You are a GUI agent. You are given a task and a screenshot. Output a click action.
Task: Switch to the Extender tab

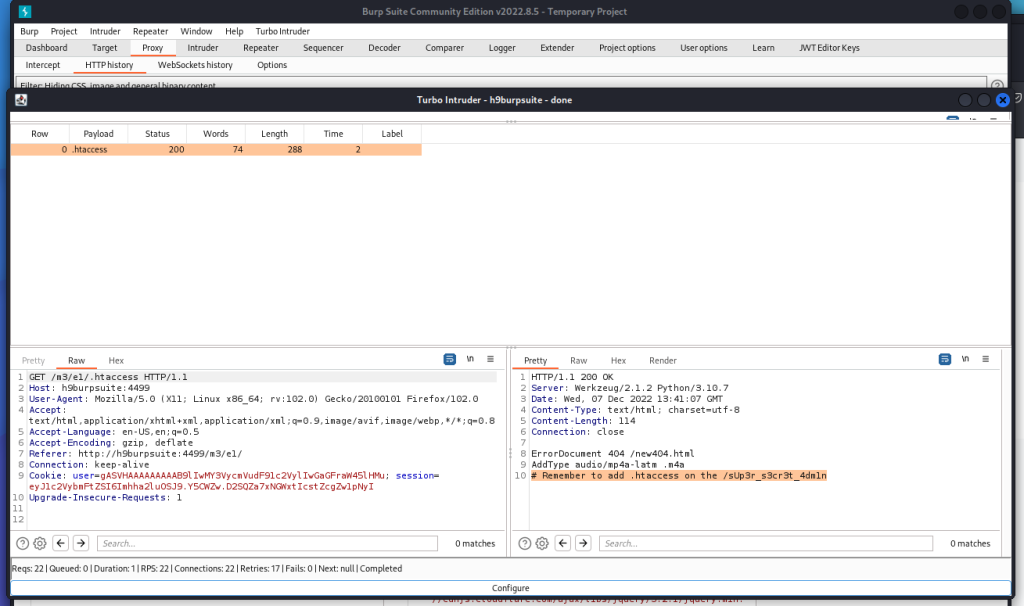tap(558, 48)
